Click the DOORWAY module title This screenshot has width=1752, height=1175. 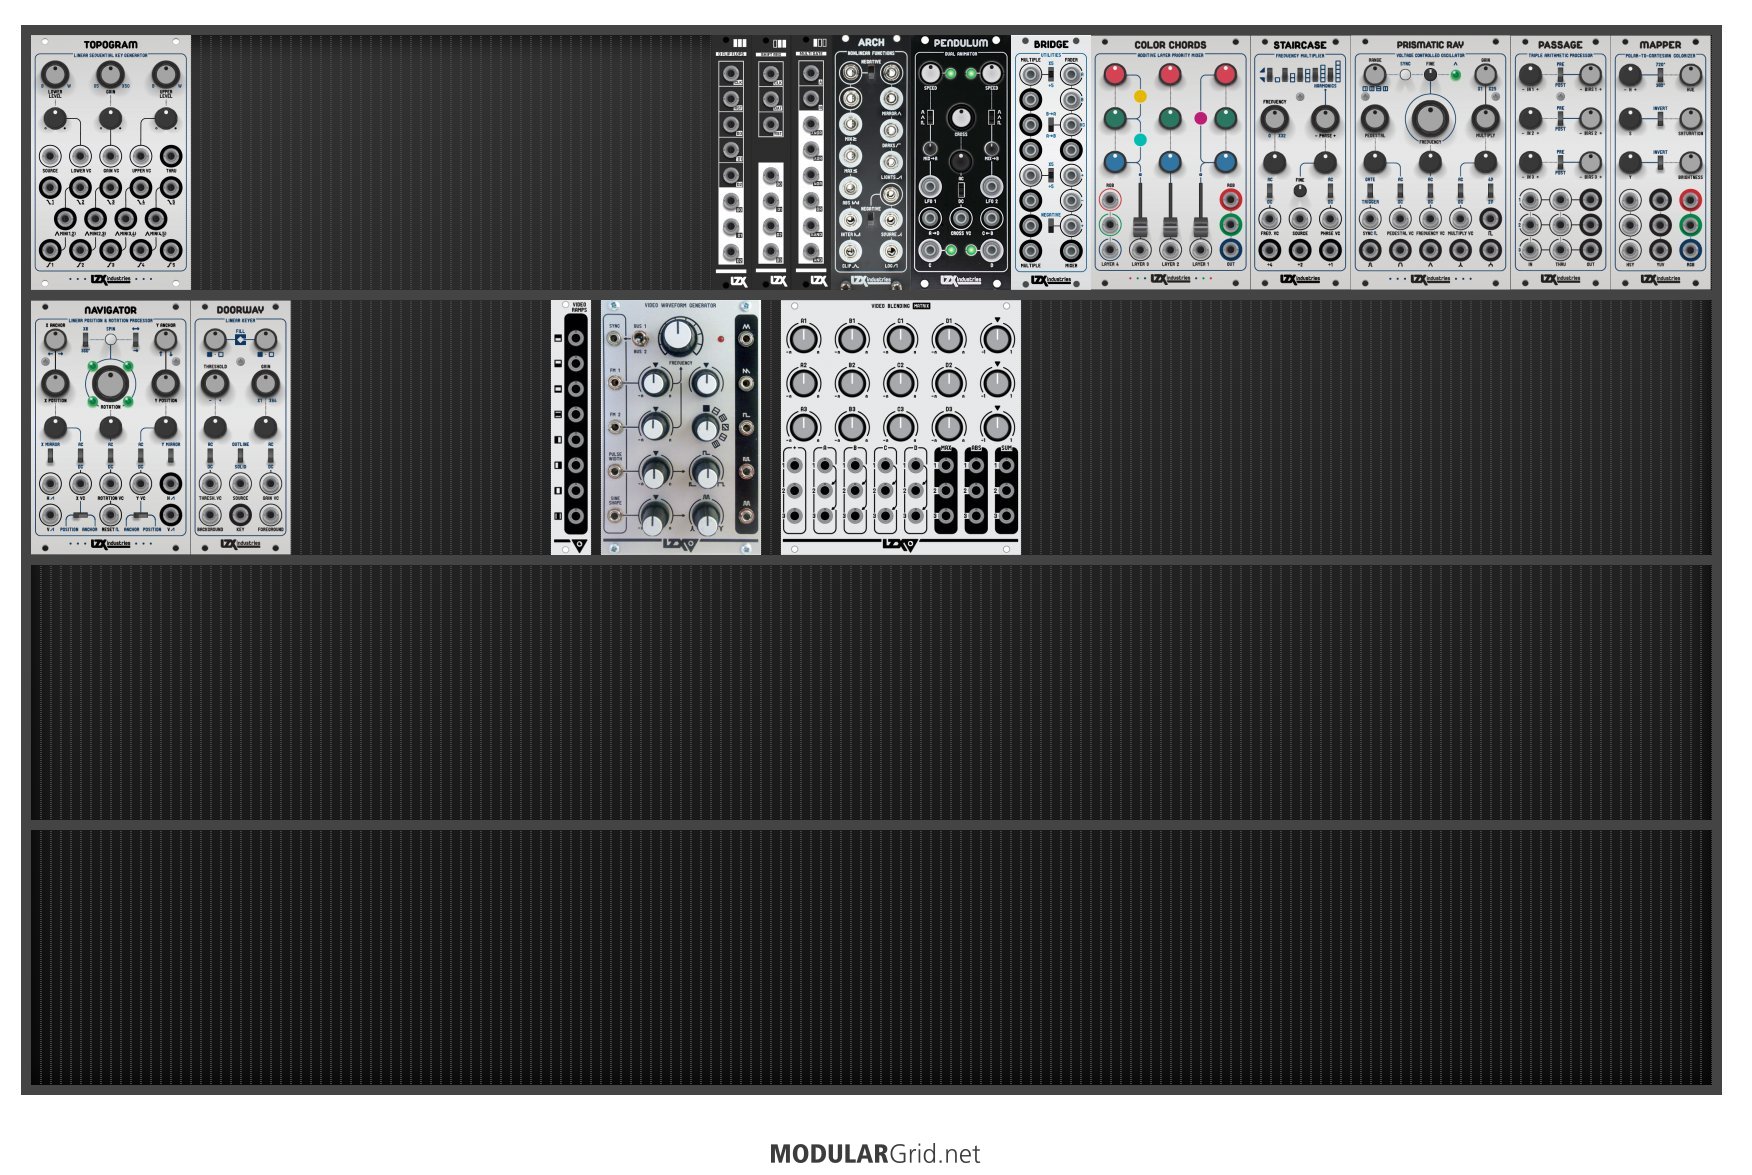(240, 310)
